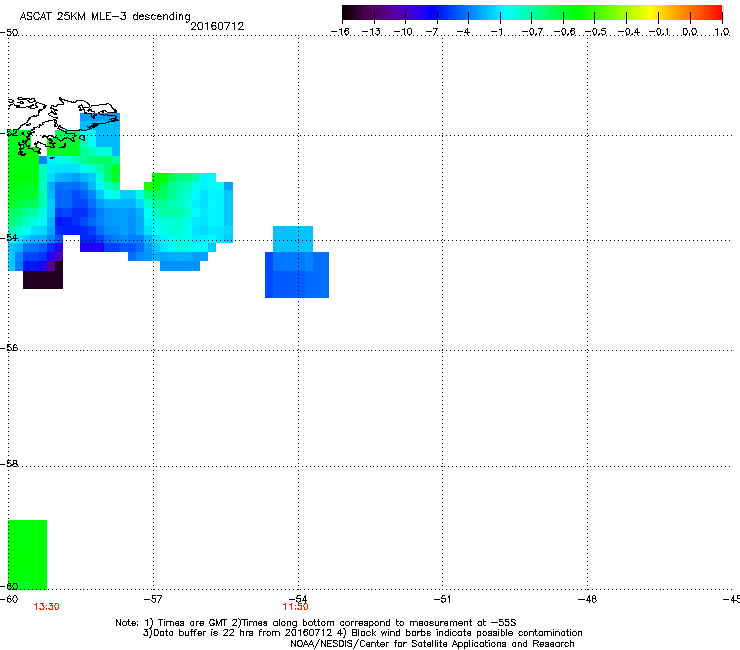The image size is (740, 650).
Task: Click the 1.0 tick label on the color bar
Action: (x=722, y=32)
